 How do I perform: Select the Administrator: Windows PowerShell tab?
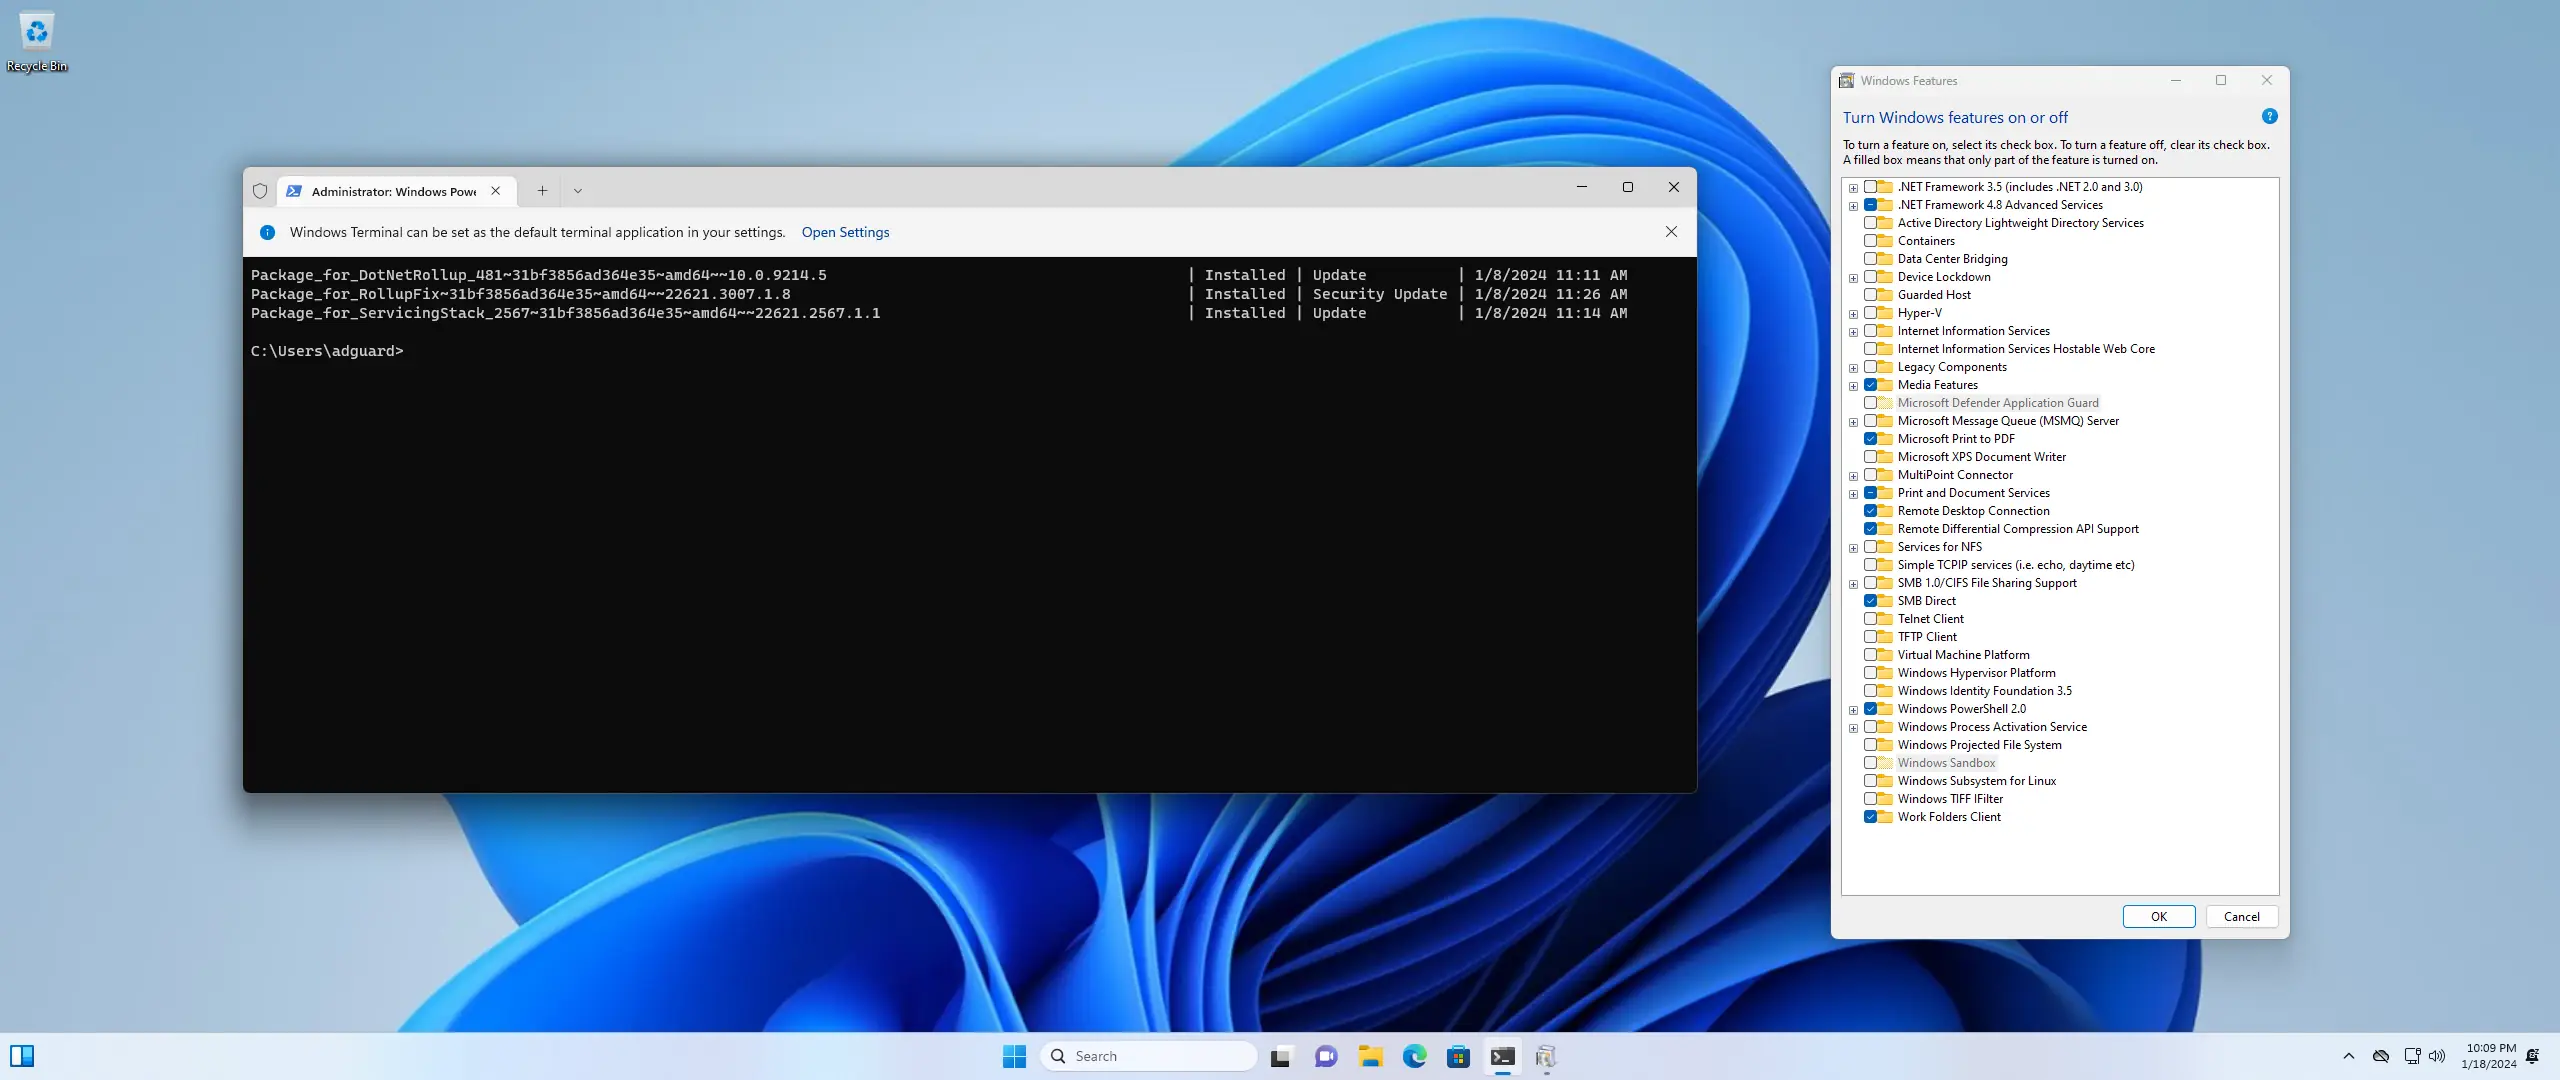coord(393,191)
